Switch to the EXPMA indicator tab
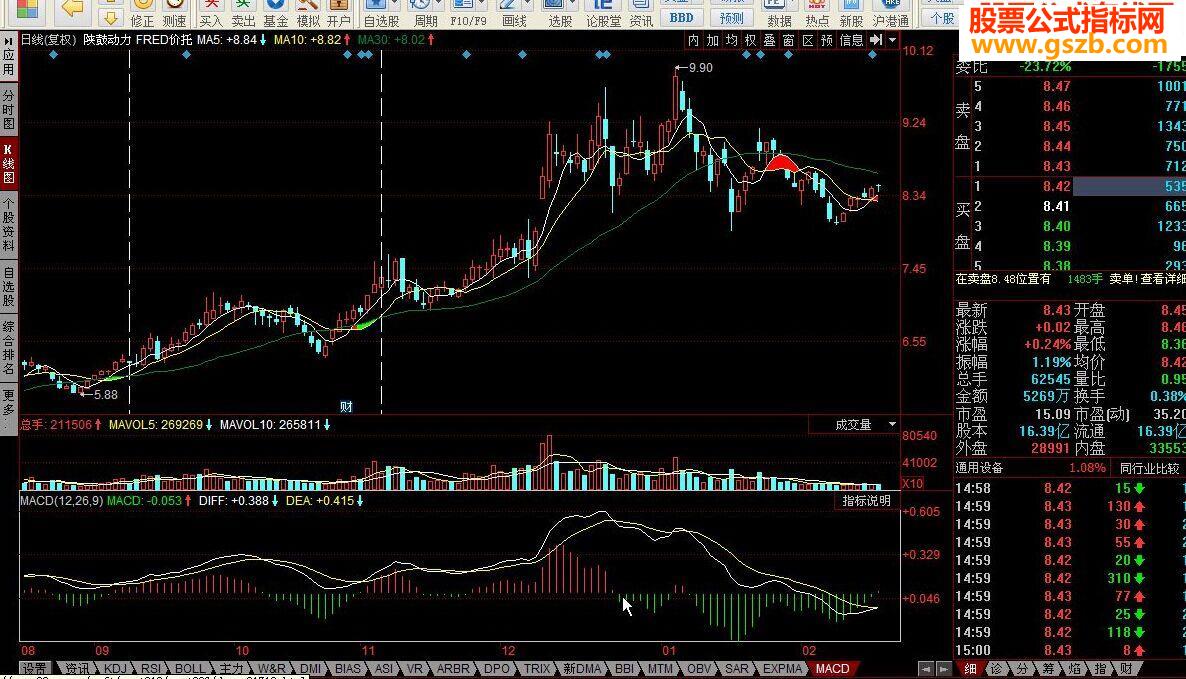Screen dimensions: 1186x679 pyautogui.click(x=782, y=669)
